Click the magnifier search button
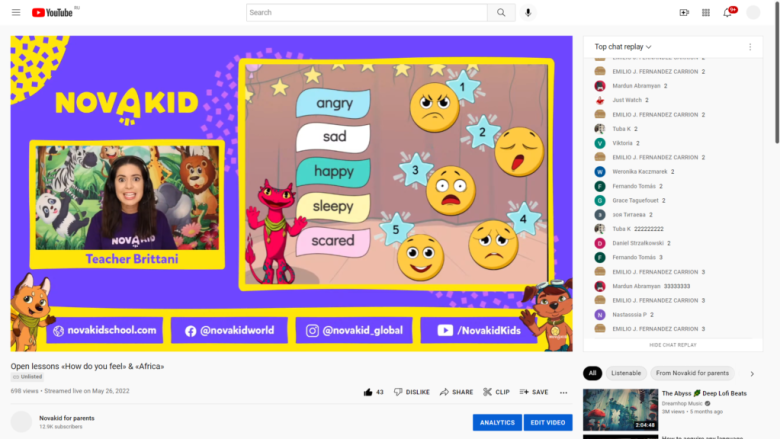This screenshot has height=439, width=780. pyautogui.click(x=501, y=13)
